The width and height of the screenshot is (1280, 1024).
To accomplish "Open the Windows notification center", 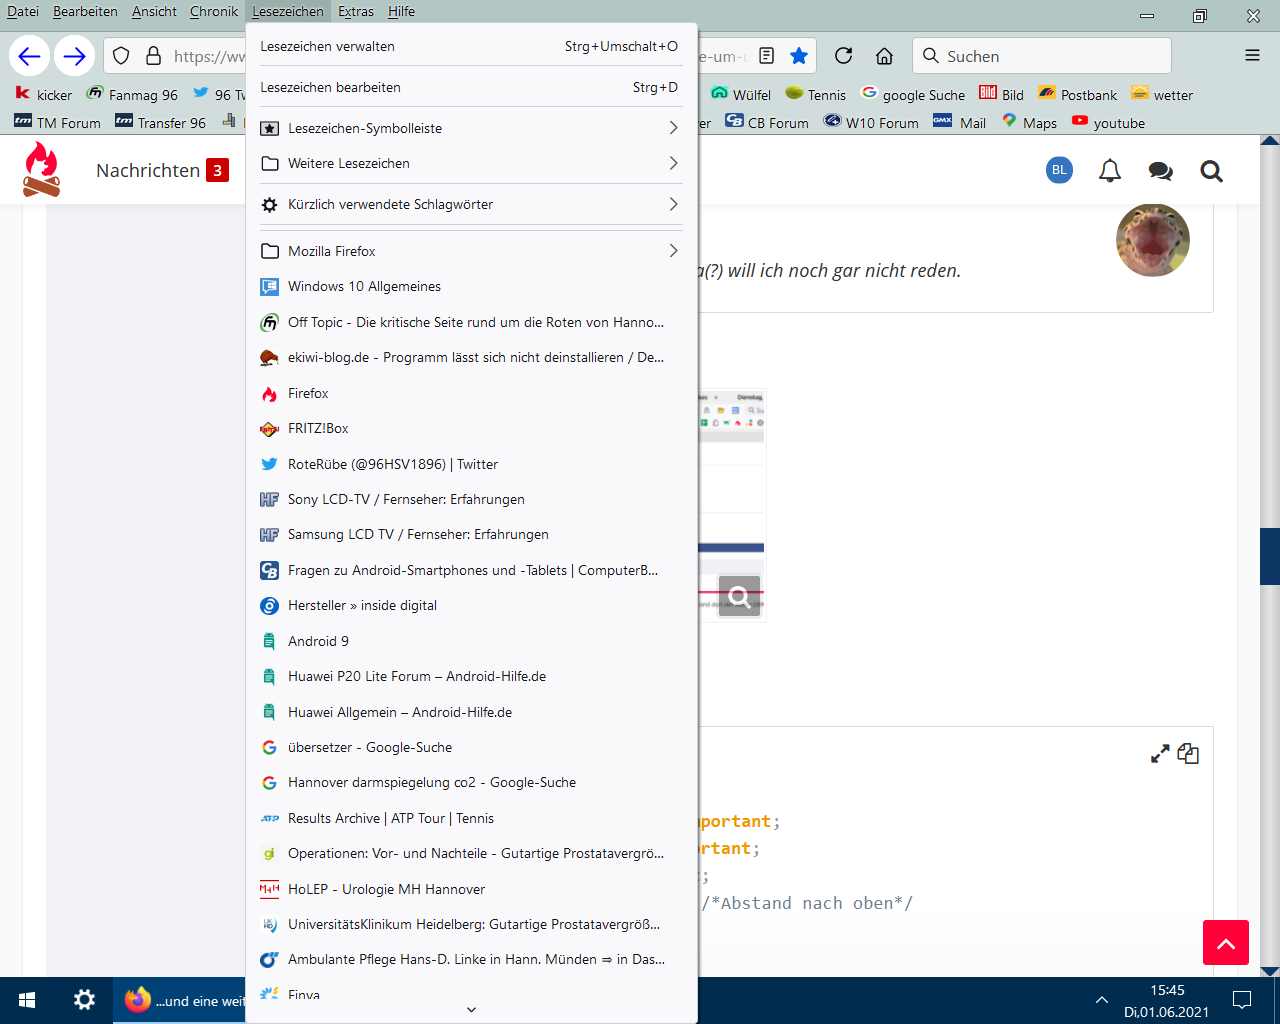I will (x=1242, y=1000).
